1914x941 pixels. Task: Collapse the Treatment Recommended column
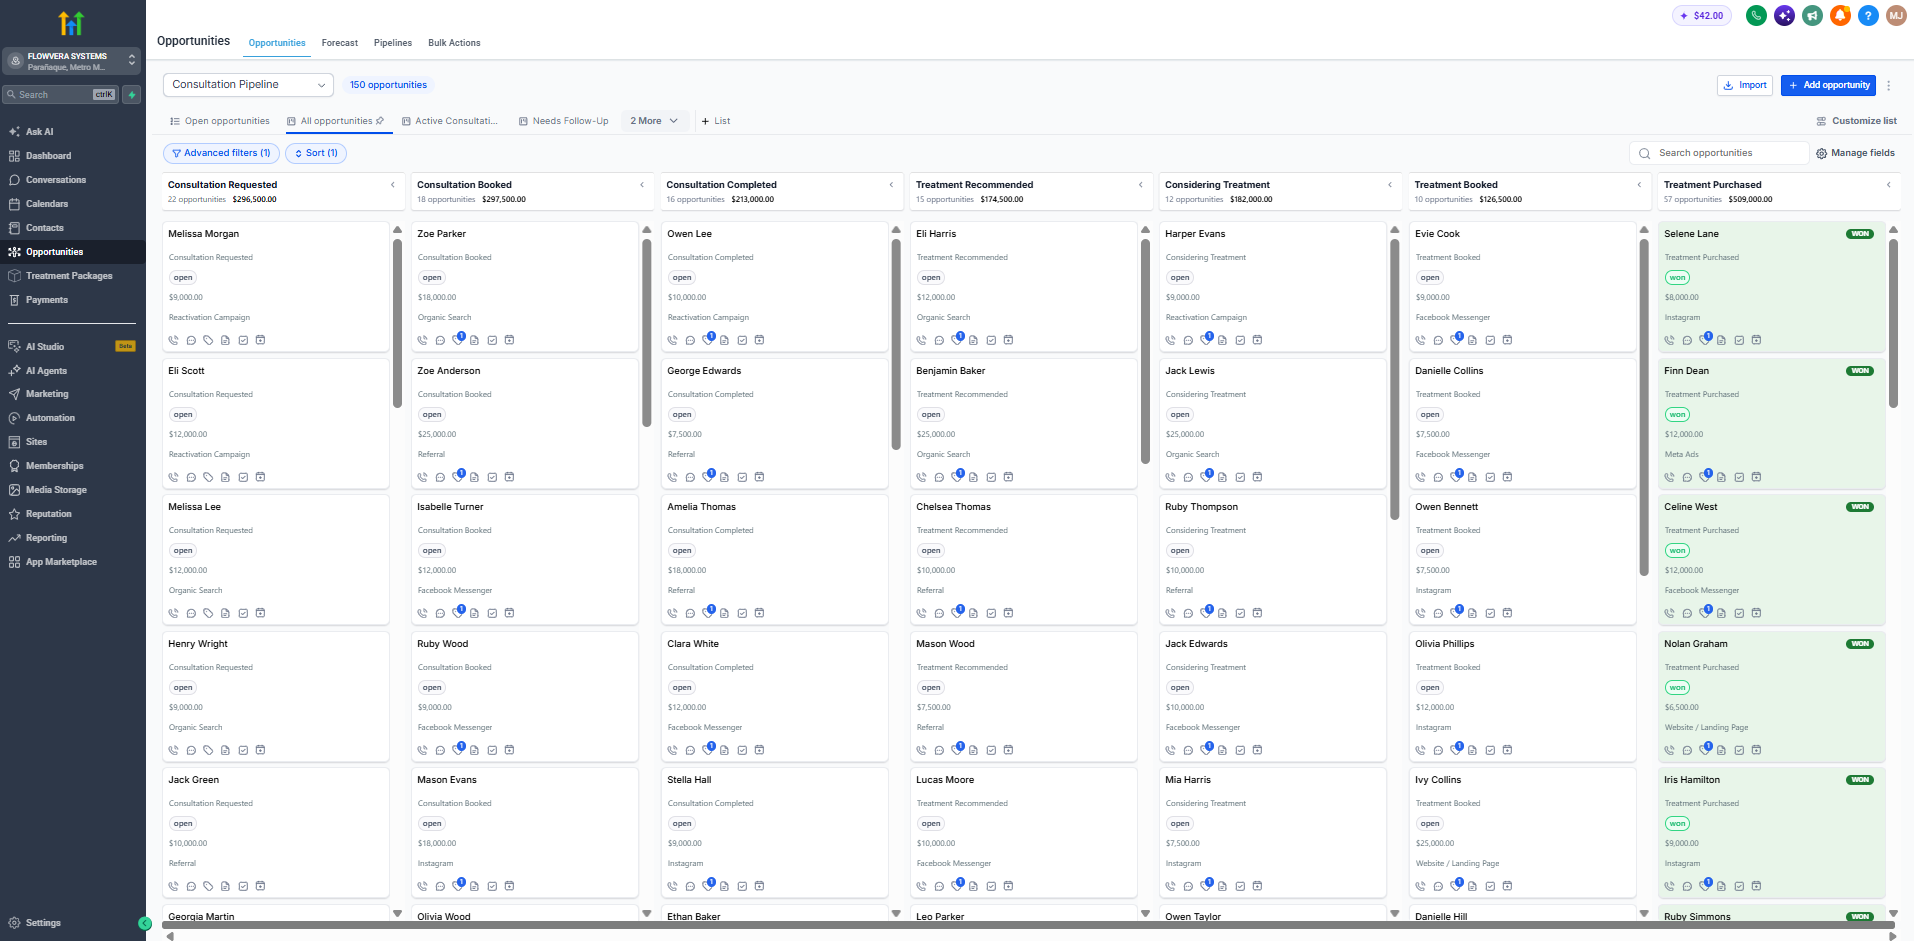pos(1140,185)
